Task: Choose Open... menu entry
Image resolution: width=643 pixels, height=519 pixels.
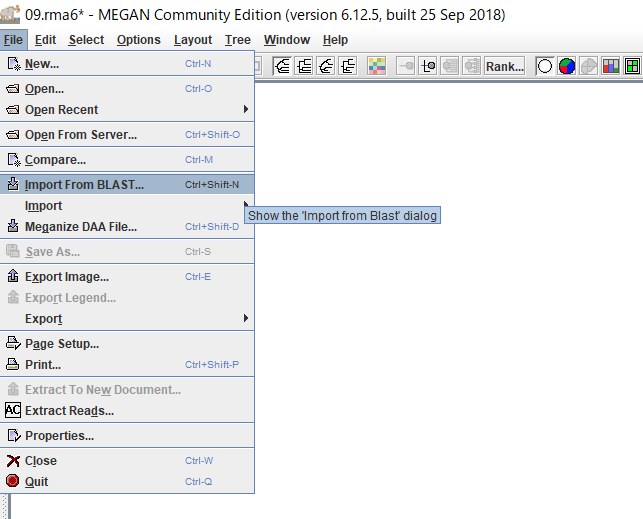Action: point(127,89)
